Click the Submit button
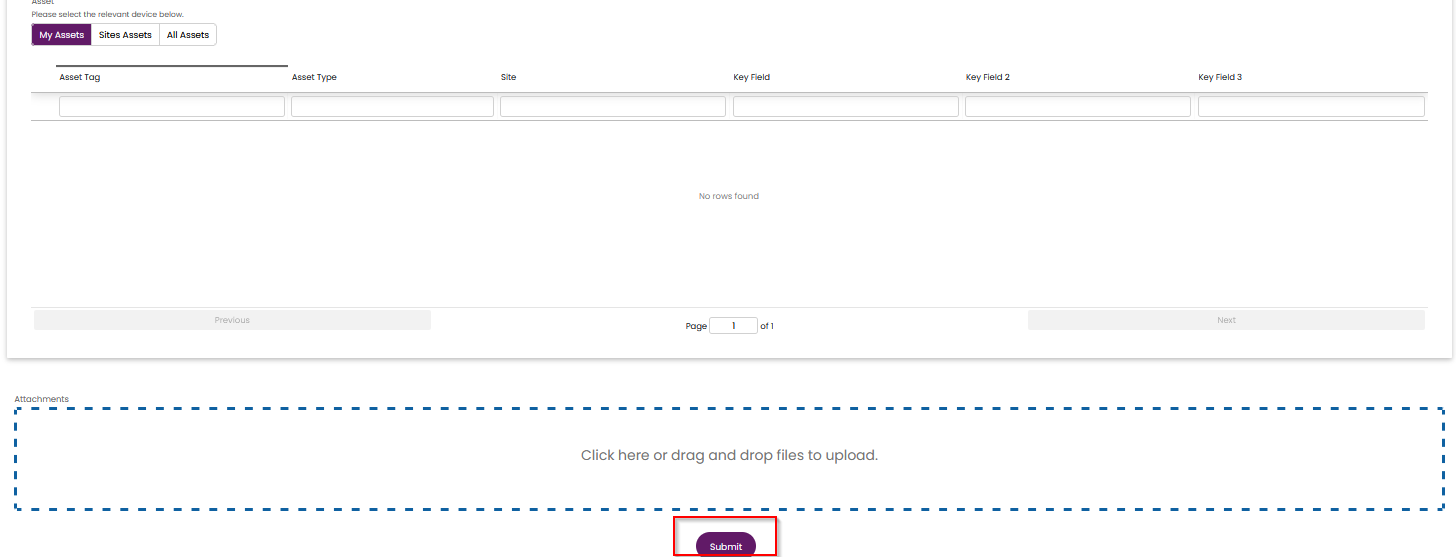 pyautogui.click(x=726, y=546)
